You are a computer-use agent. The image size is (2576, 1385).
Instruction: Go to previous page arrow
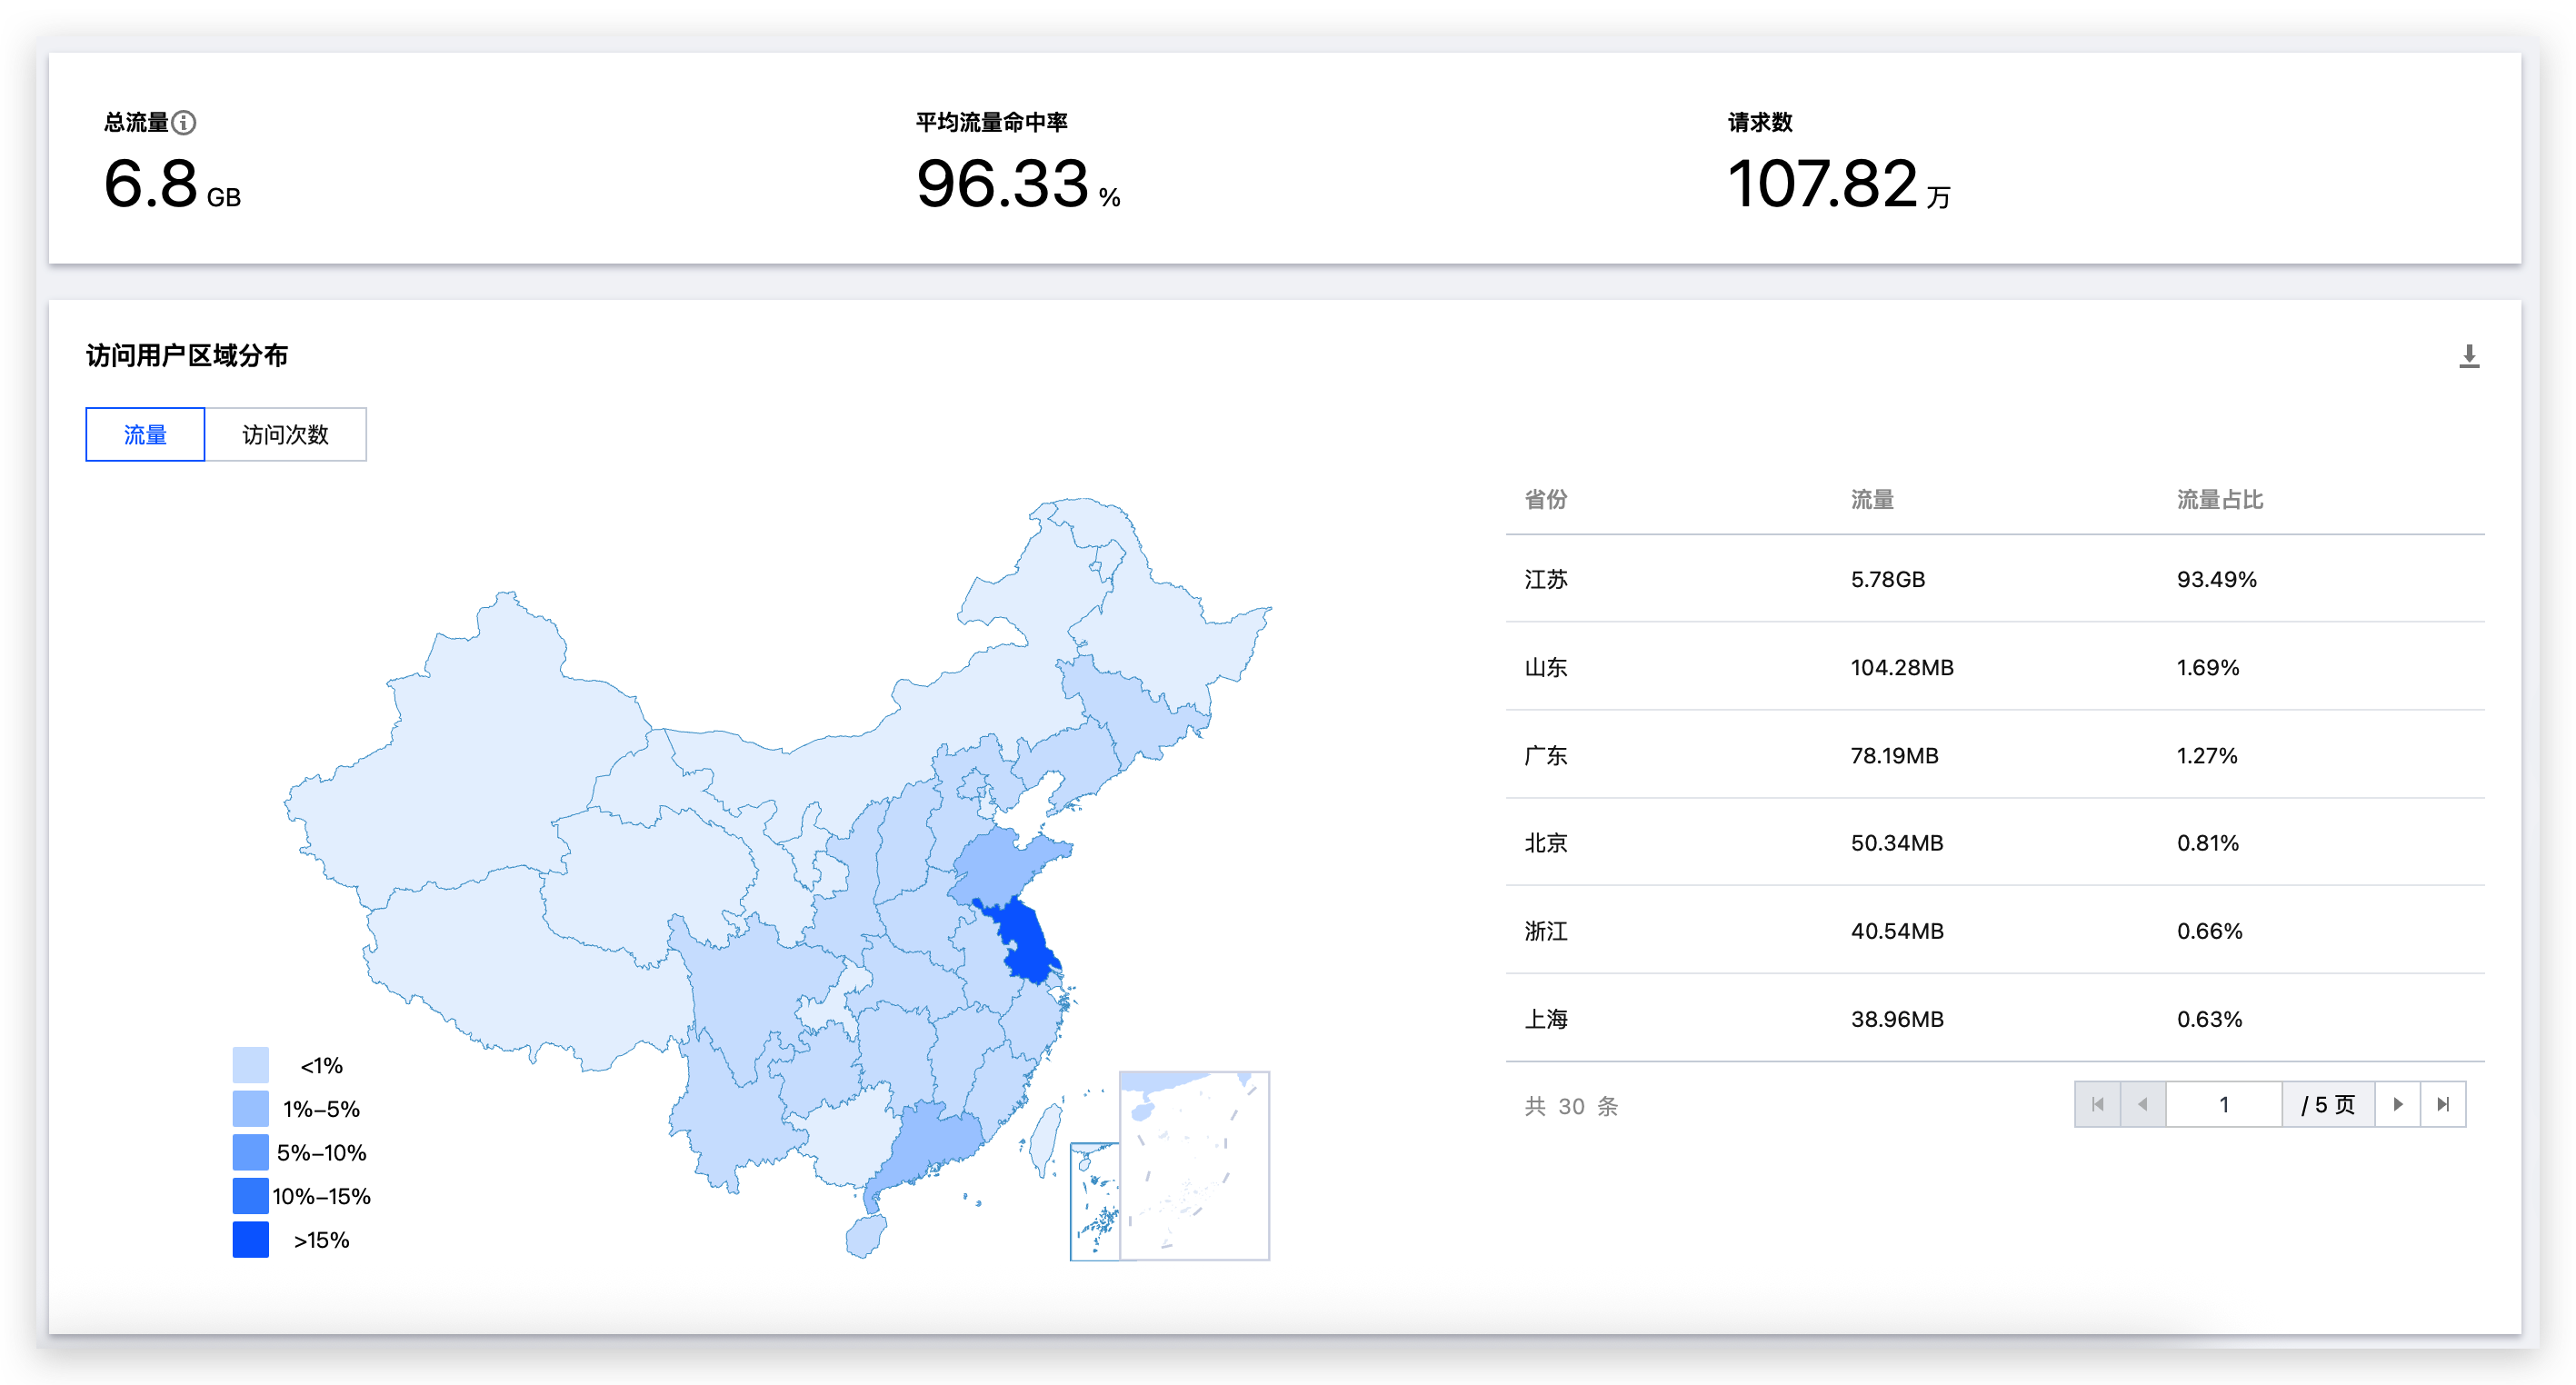click(2142, 1104)
